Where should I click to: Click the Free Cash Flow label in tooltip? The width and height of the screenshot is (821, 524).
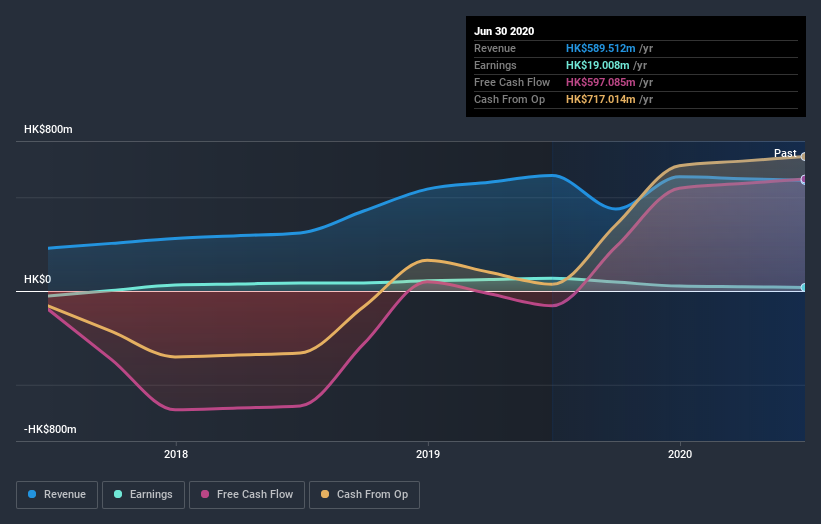click(512, 82)
